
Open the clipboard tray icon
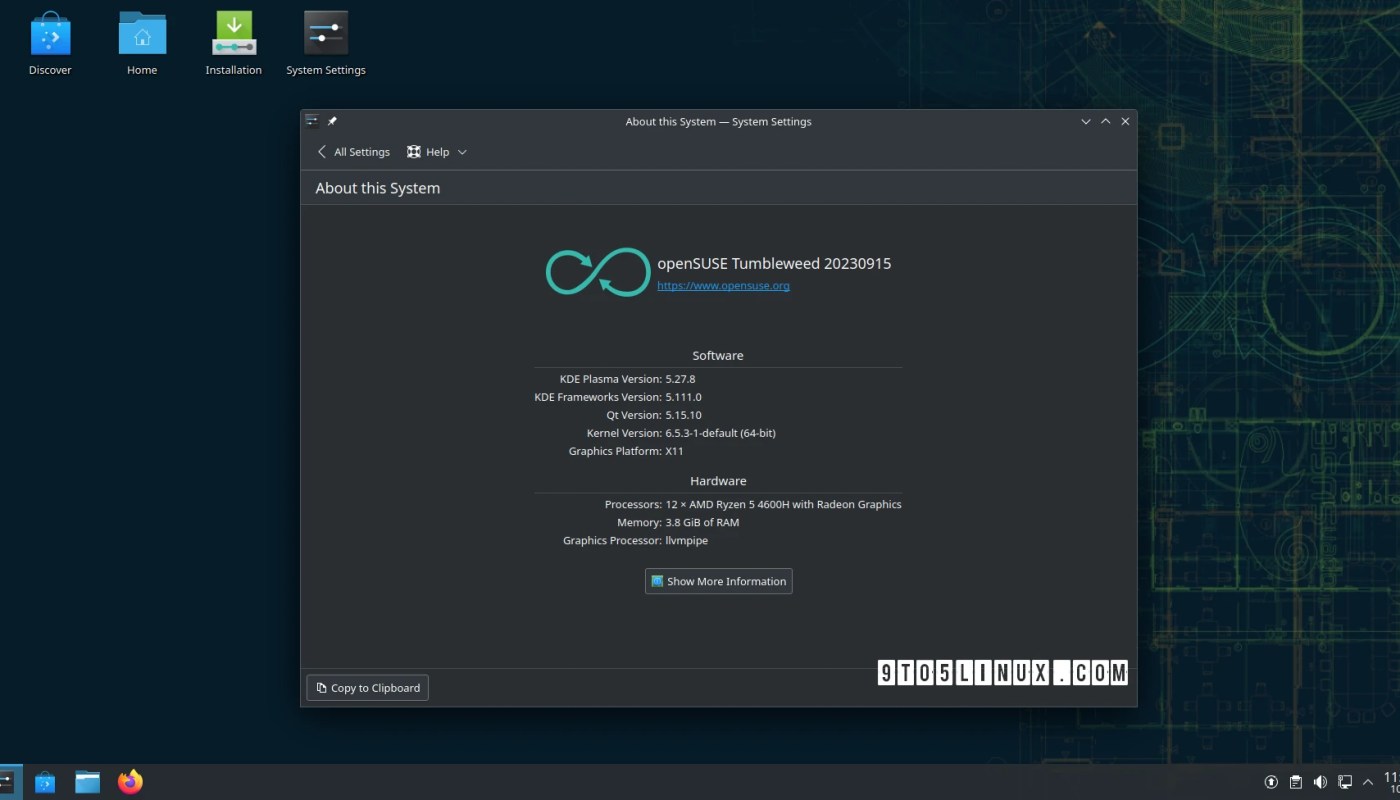pos(1296,782)
